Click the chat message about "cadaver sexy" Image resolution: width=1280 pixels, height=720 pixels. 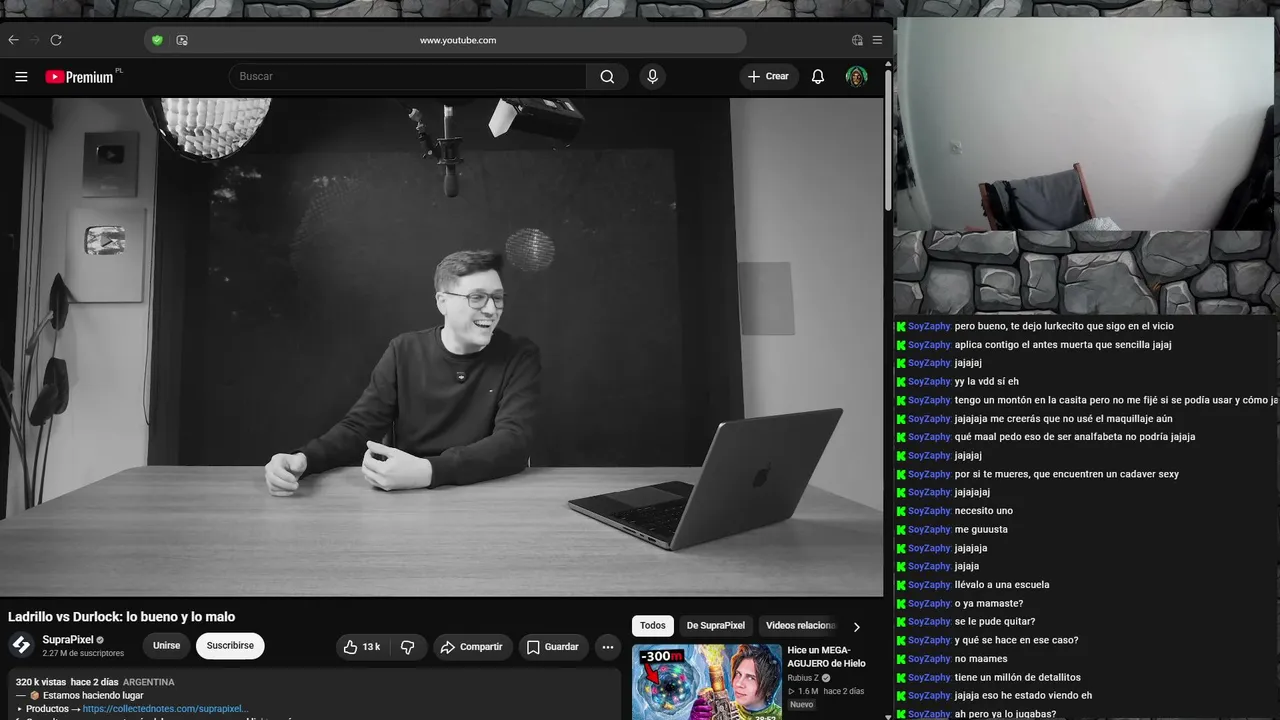point(1066,474)
